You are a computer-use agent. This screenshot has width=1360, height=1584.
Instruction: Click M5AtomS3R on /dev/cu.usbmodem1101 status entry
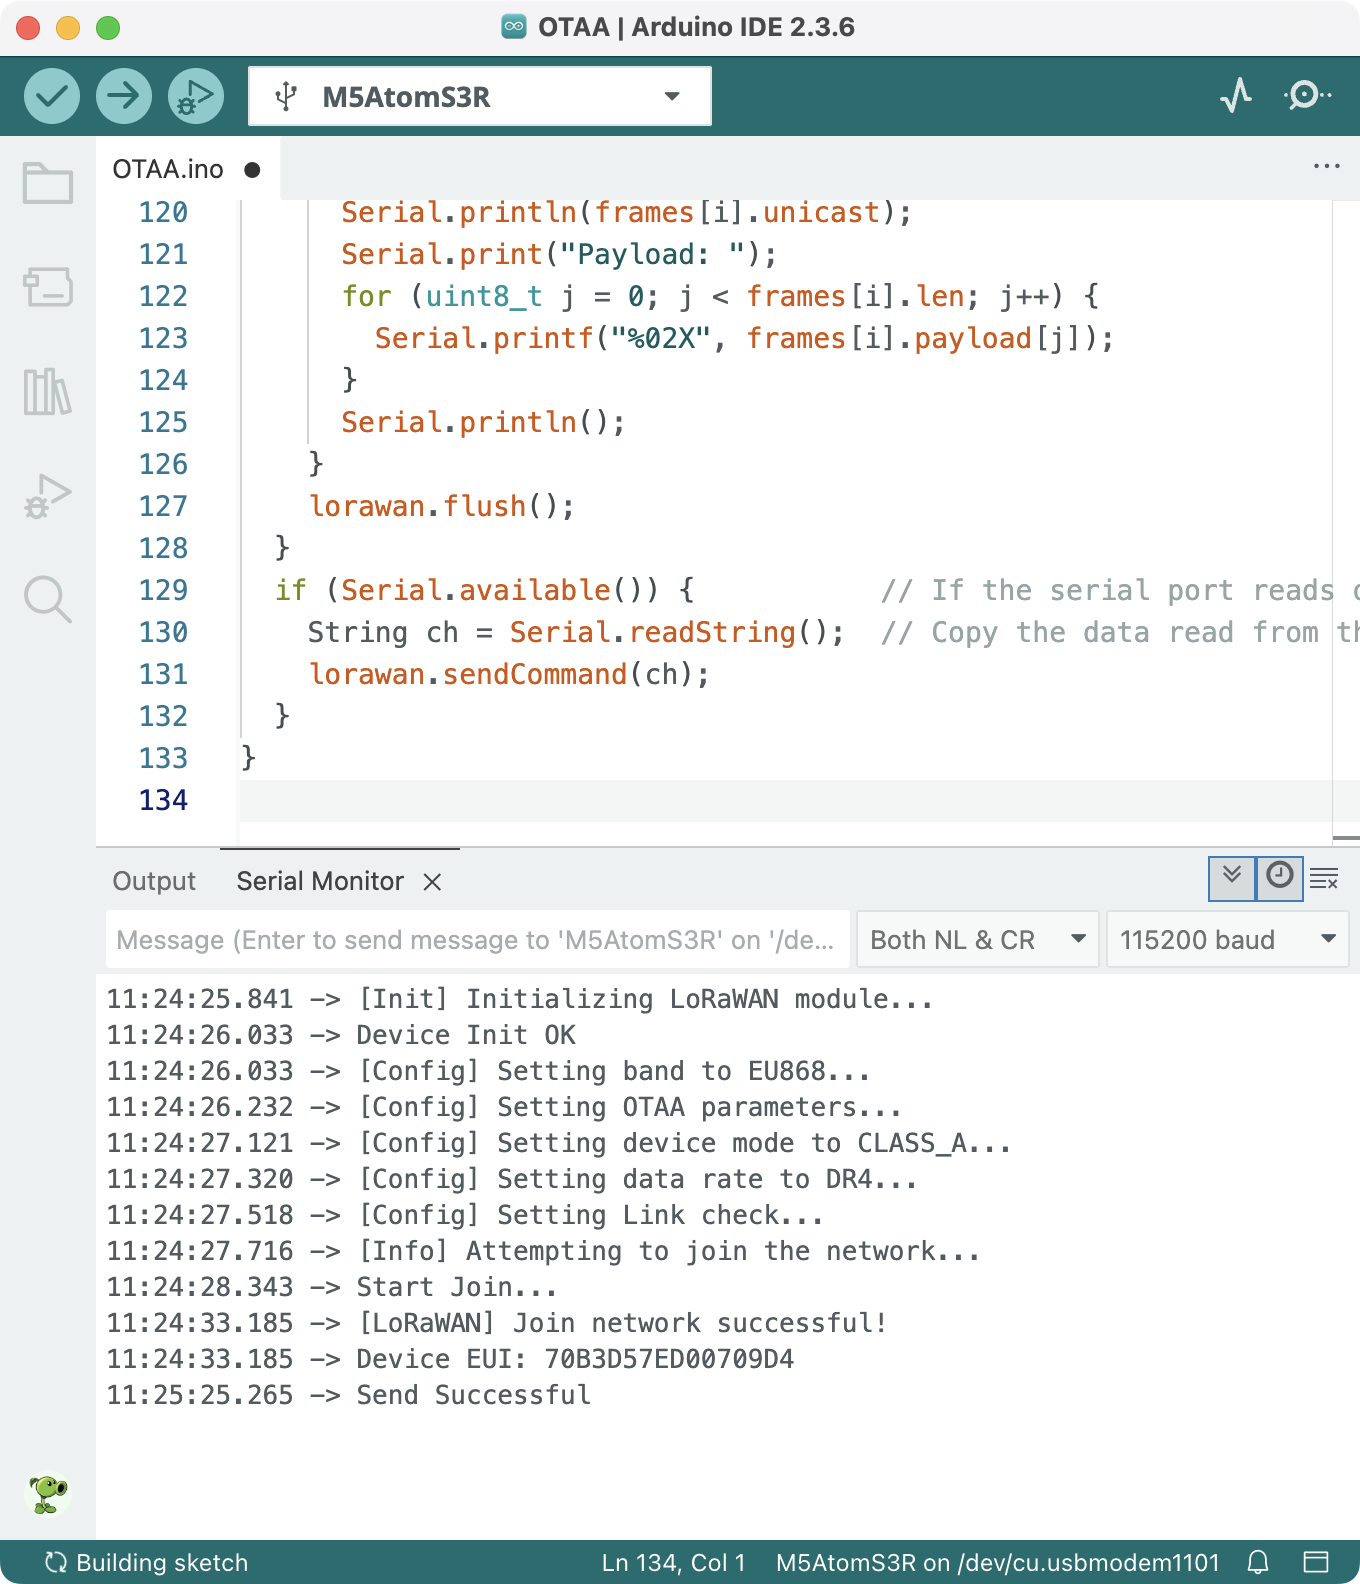point(998,1562)
